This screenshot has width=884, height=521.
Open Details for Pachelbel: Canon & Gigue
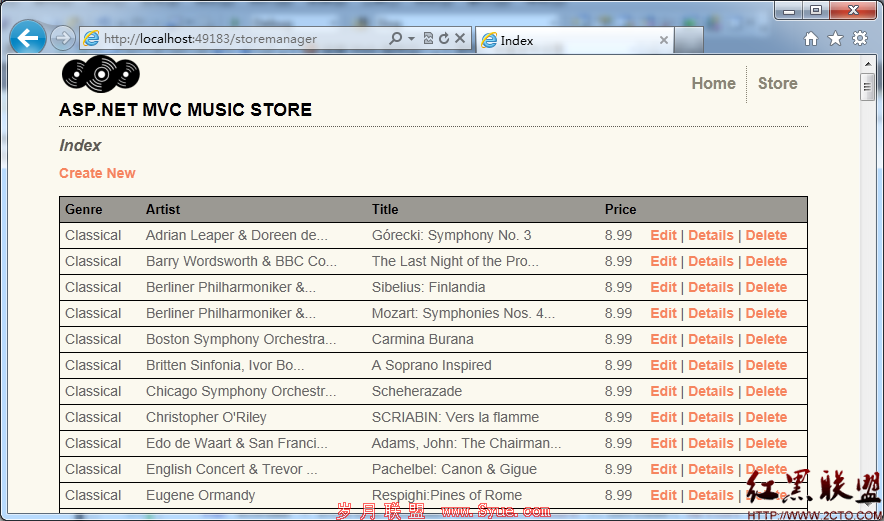[x=711, y=469]
